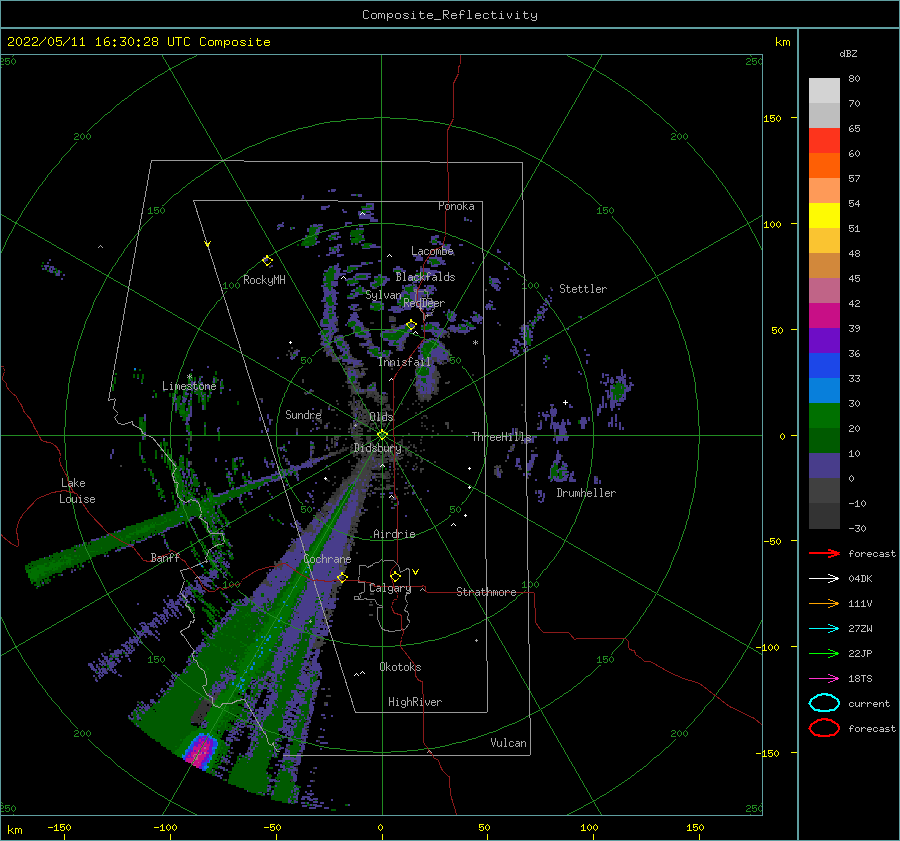This screenshot has width=900, height=841.
Task: Click the Vulcan label
Action: pos(508,743)
